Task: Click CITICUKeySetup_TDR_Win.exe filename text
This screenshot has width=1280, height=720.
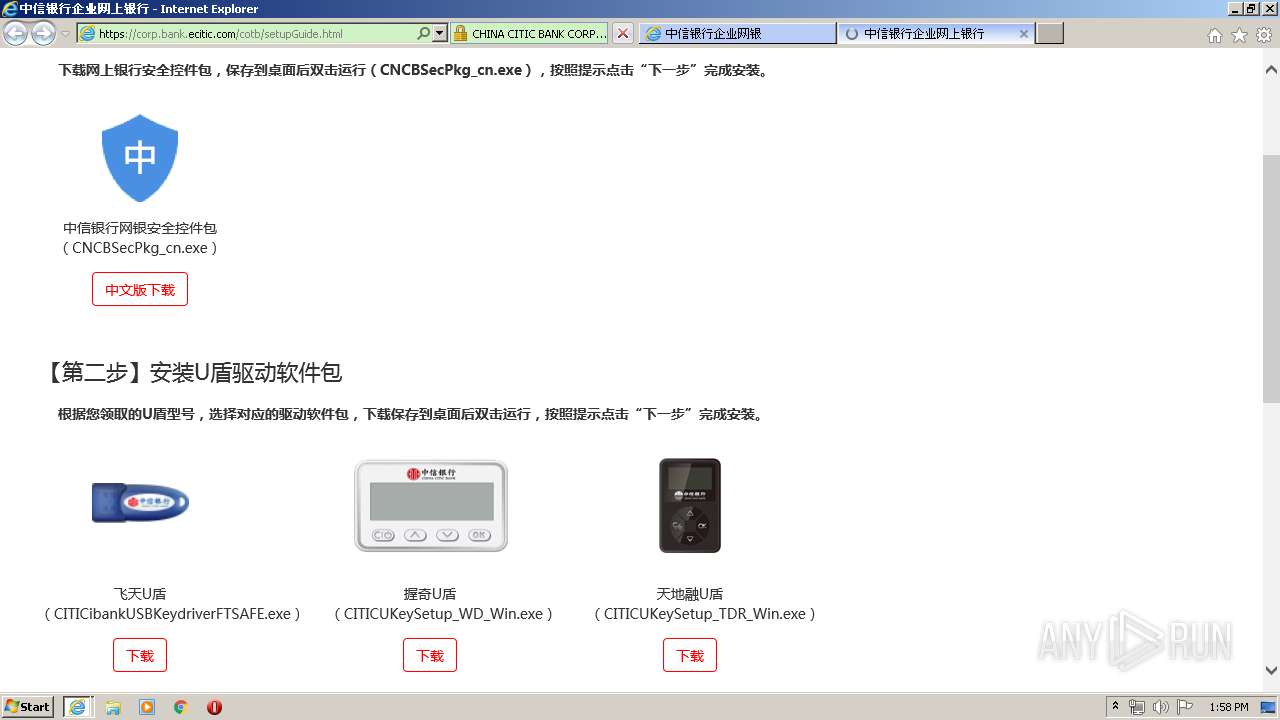Action: [x=705, y=614]
